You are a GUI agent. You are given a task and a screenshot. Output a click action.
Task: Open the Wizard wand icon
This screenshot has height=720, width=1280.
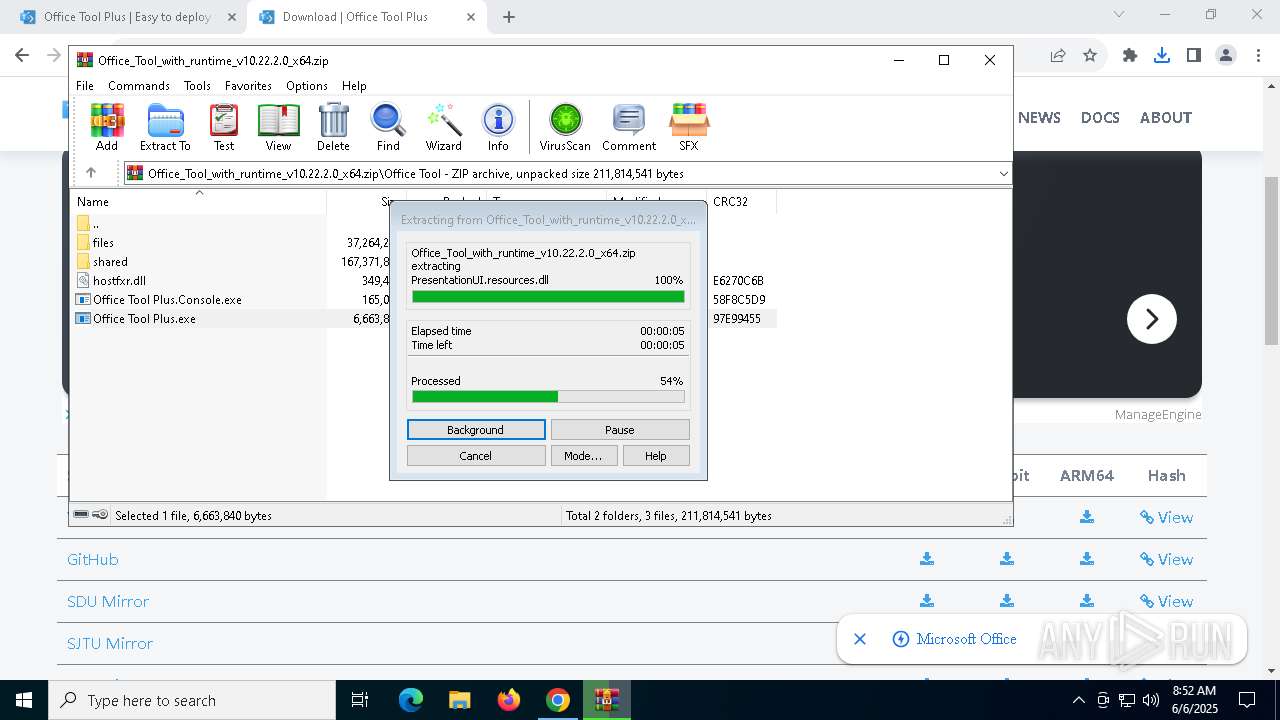[444, 127]
